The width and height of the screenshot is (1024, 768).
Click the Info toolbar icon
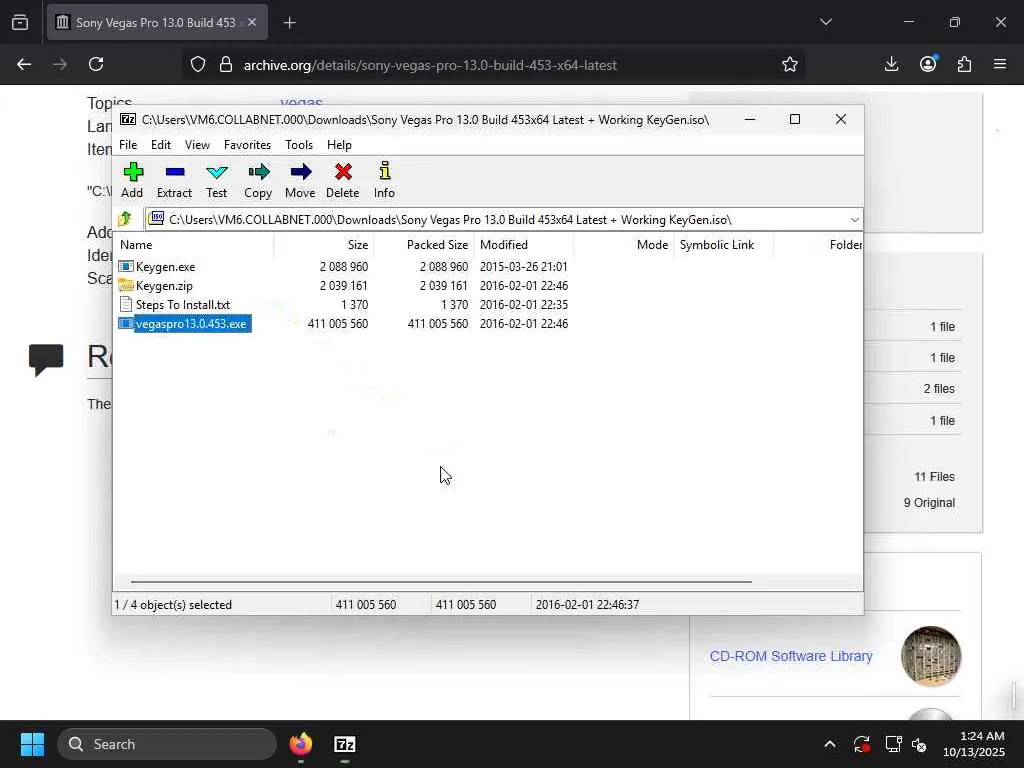click(384, 180)
